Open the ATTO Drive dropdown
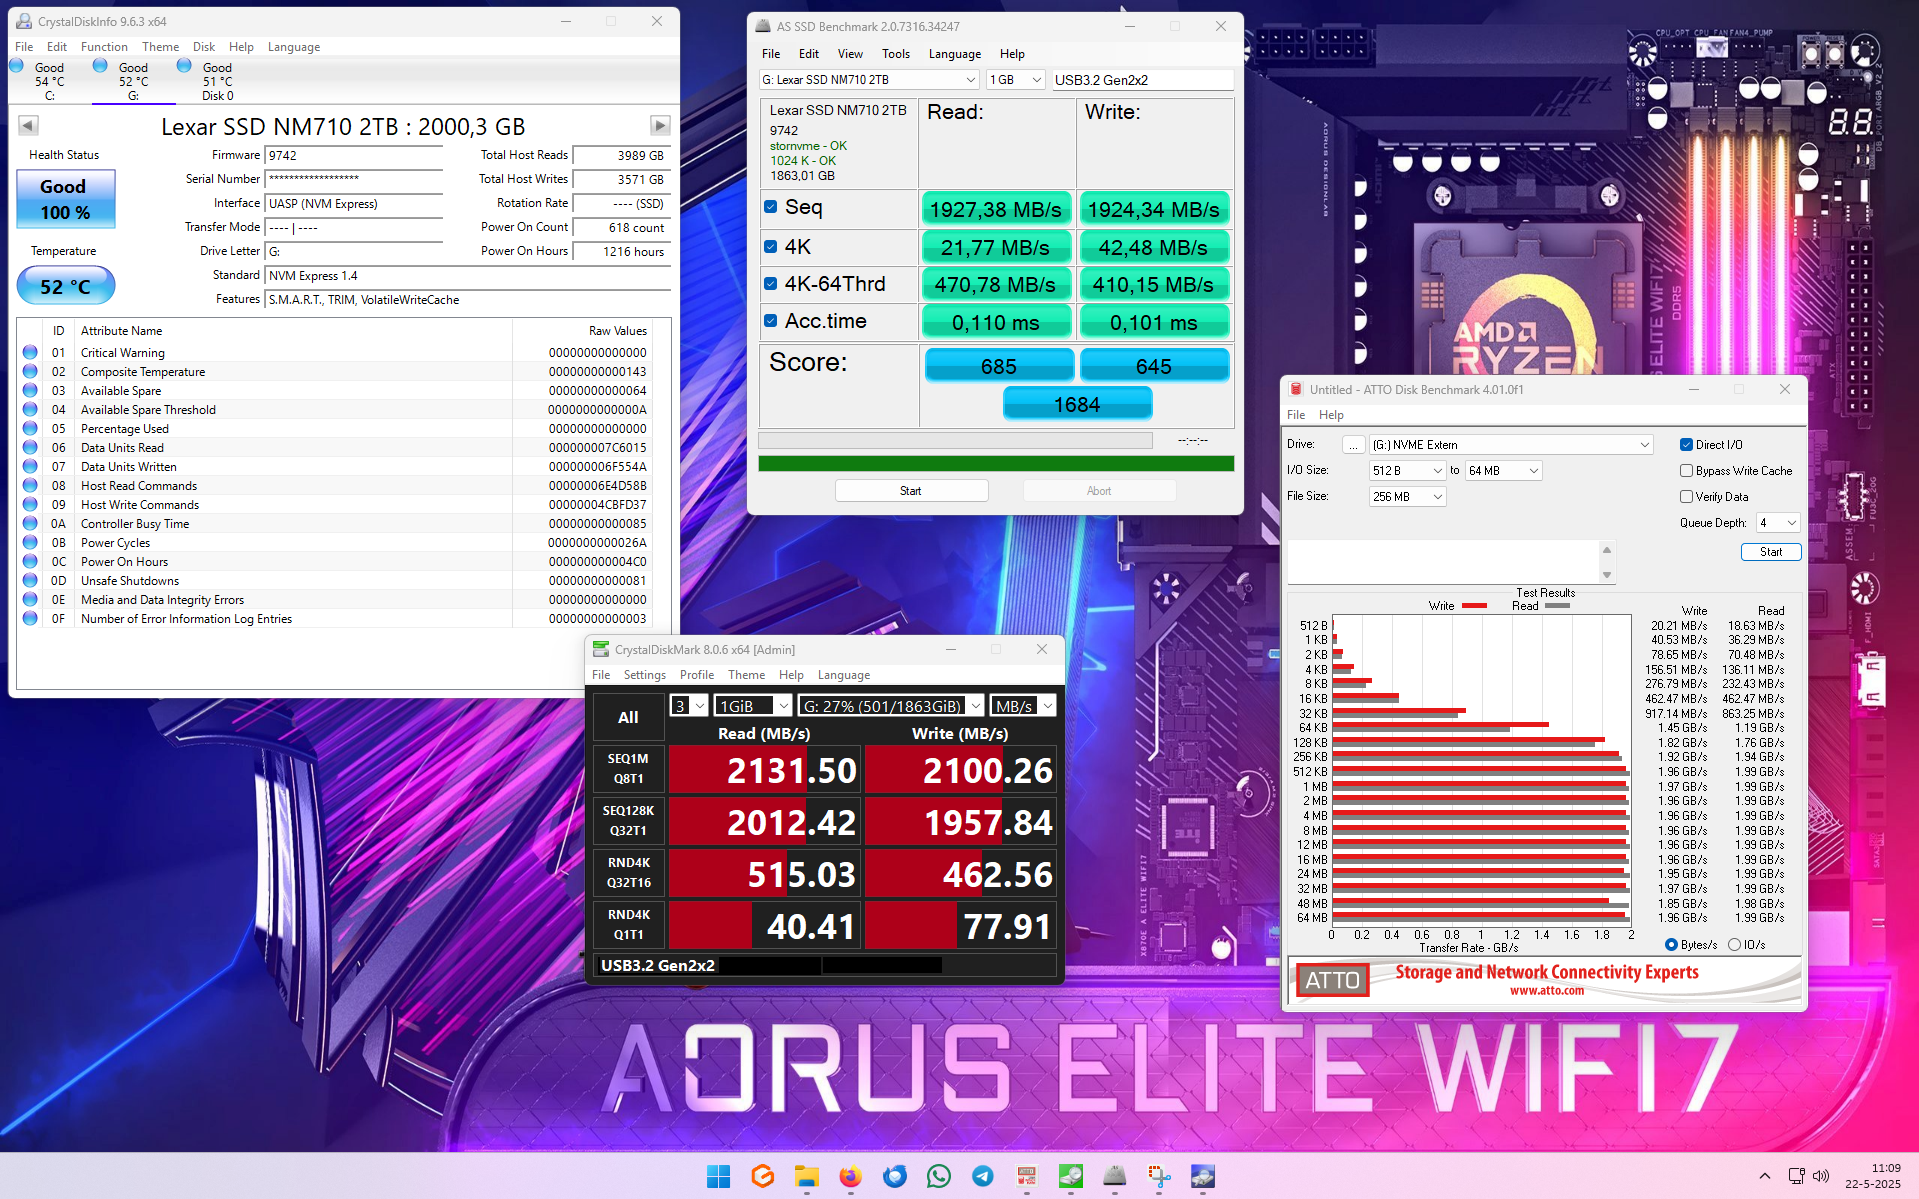Viewport: 1919px width, 1199px height. (x=1510, y=445)
